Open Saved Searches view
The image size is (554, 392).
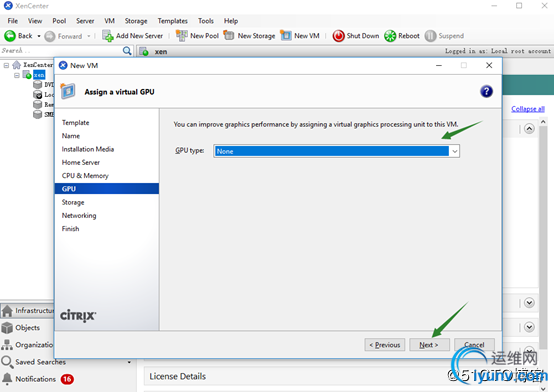(40, 362)
